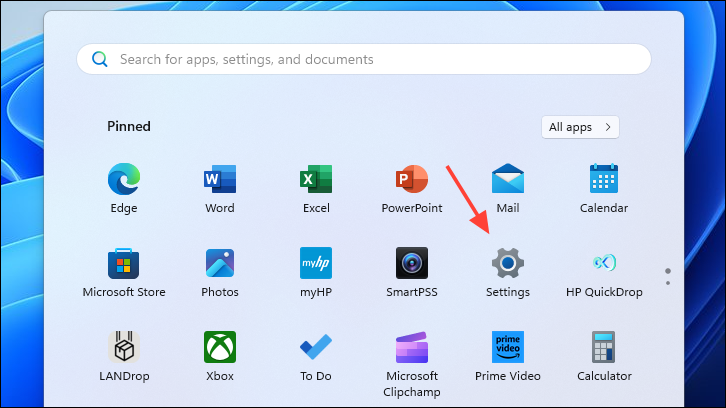Image resolution: width=726 pixels, height=408 pixels.
Task: Open Prime Video app icon
Action: click(508, 347)
